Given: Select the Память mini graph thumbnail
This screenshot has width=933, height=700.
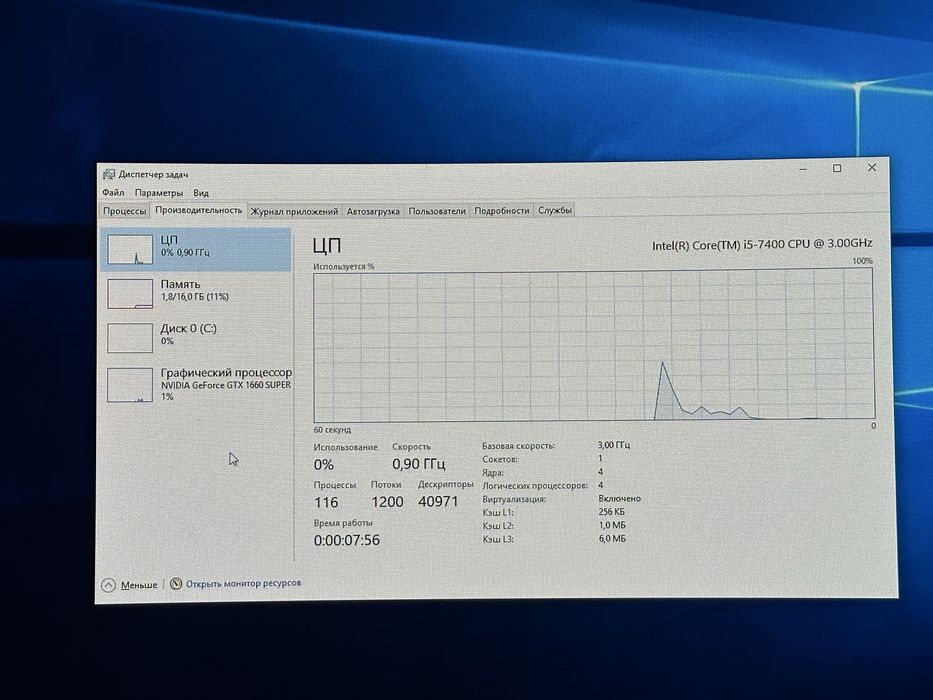Looking at the screenshot, I should click(x=130, y=293).
